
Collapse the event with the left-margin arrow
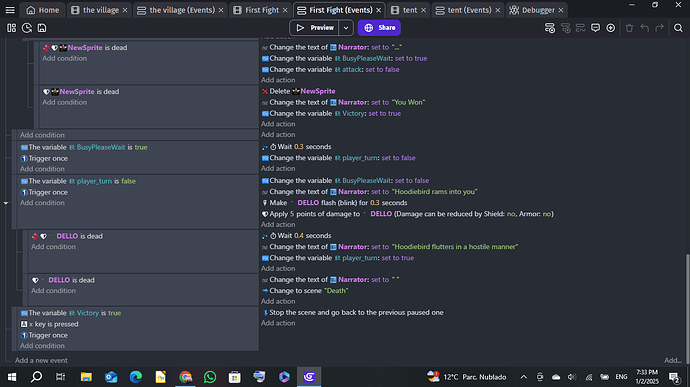(x=6, y=203)
